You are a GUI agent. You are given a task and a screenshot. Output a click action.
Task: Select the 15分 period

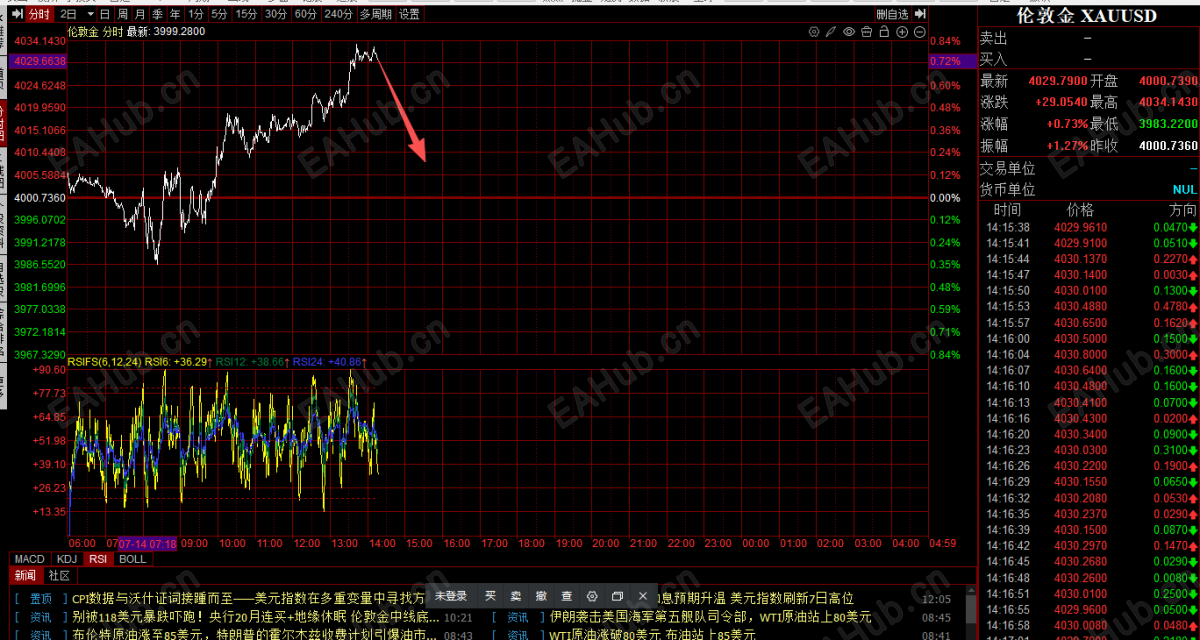(246, 14)
